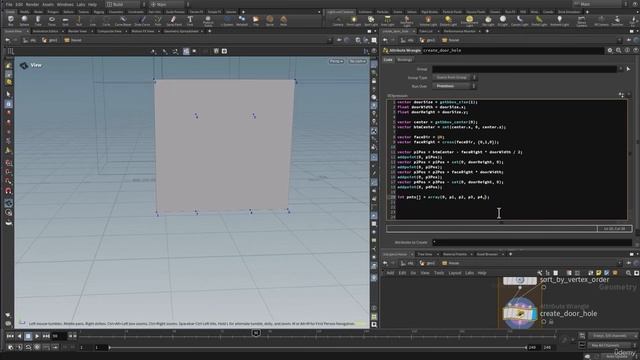
Task: Create a Box from the shelf
Action: click(x=11, y=20)
